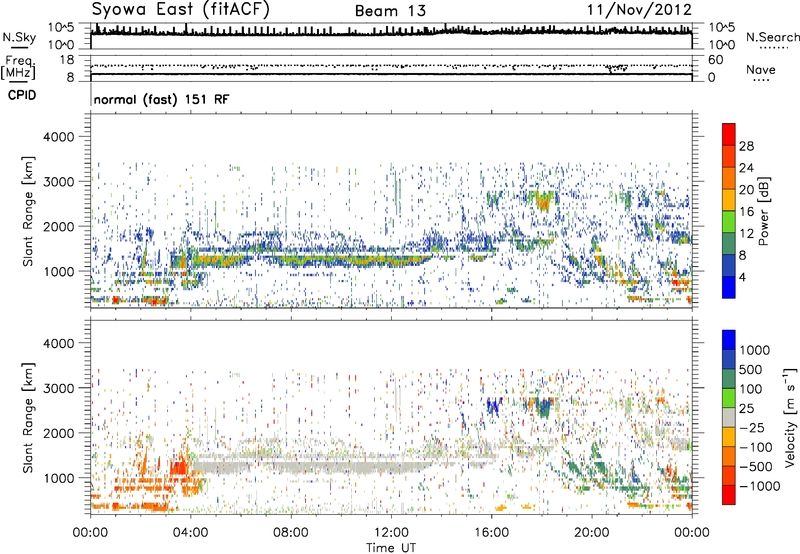Screen dimensions: 800x554
Task: Click the 'Syowa East (fitACF)' title
Action: pyautogui.click(x=181, y=9)
